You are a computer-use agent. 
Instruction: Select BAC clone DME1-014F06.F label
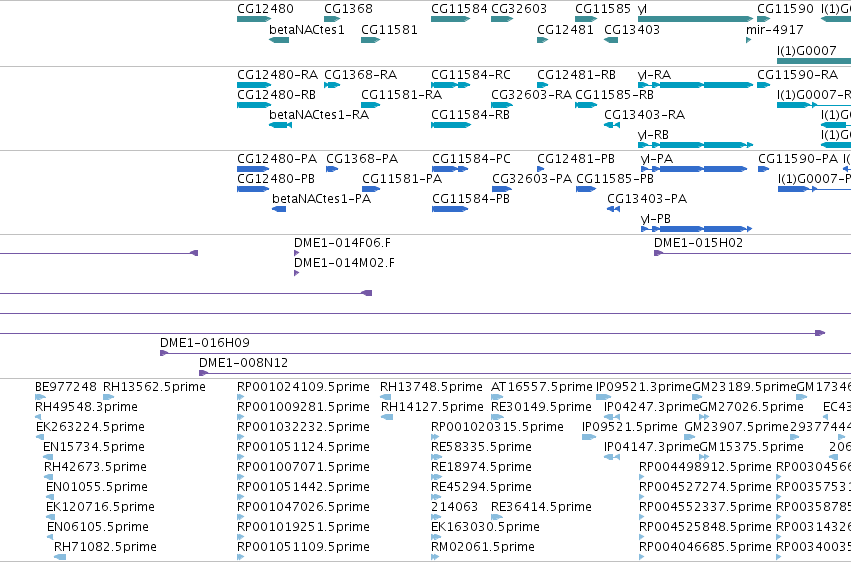342,242
